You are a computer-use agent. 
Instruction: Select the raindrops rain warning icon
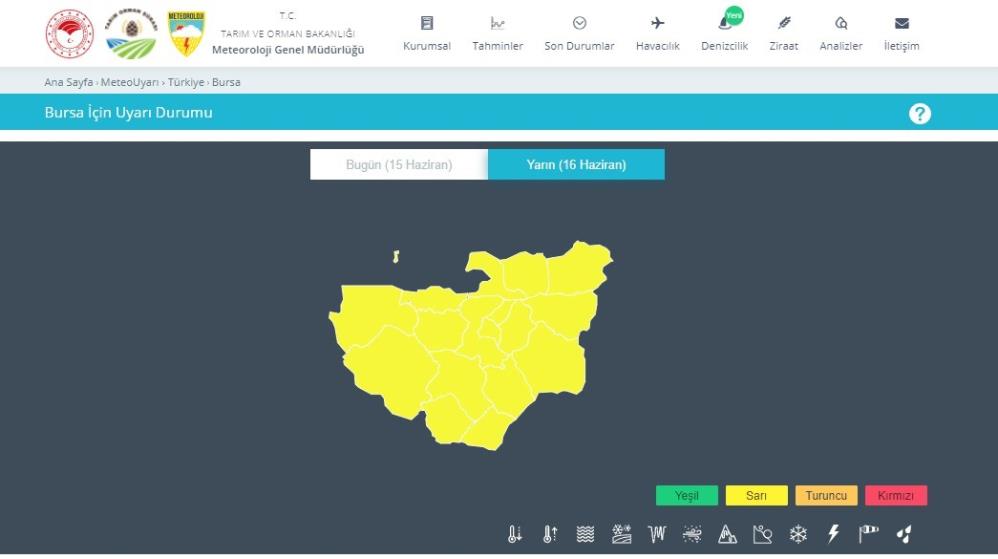tap(904, 535)
